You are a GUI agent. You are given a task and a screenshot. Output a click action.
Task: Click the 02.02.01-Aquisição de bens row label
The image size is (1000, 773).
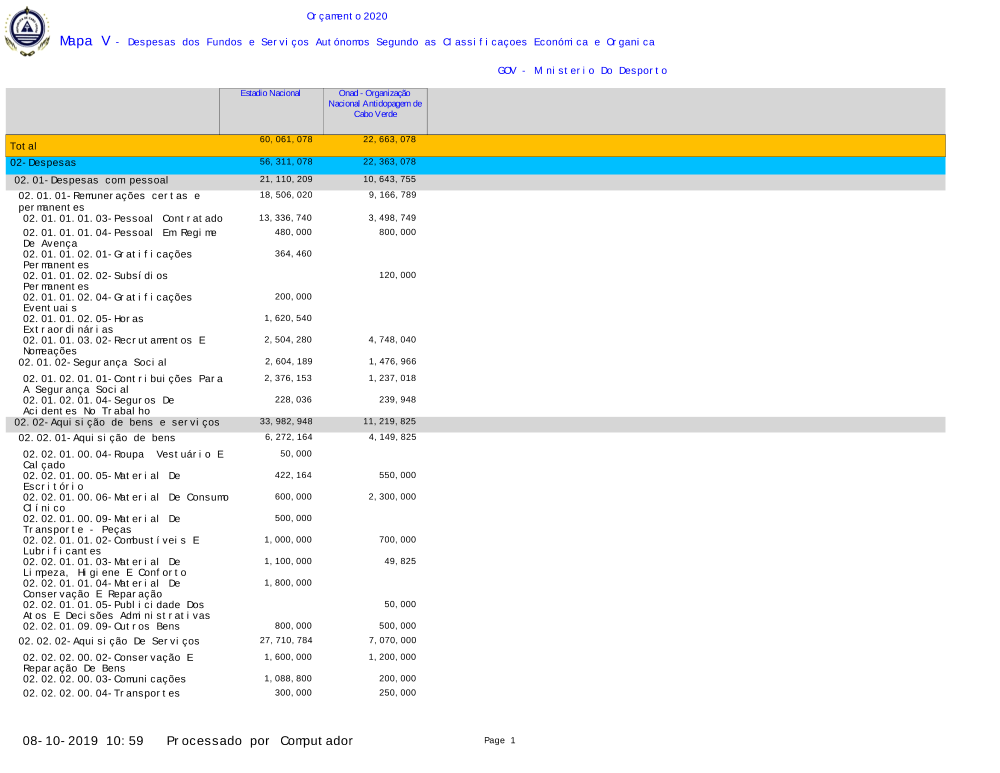point(97,438)
